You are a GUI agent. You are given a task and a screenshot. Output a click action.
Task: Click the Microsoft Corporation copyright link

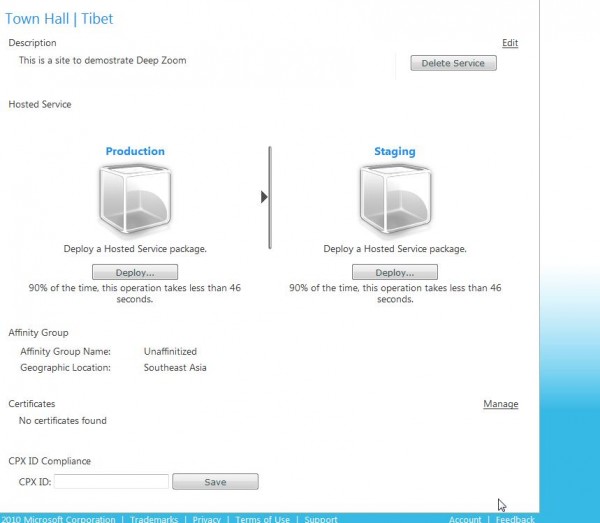click(x=60, y=519)
